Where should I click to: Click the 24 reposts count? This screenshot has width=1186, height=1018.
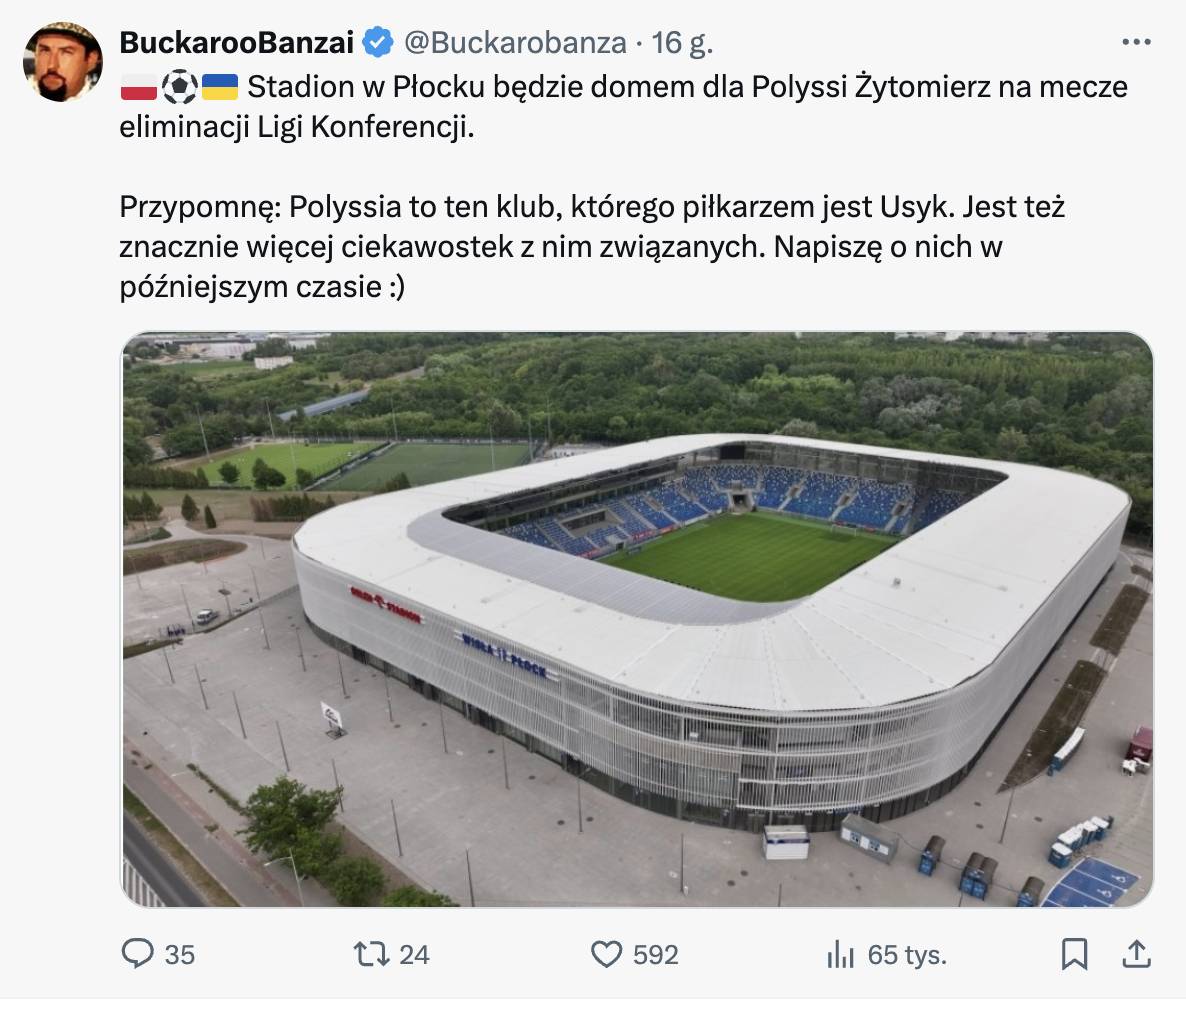click(414, 955)
